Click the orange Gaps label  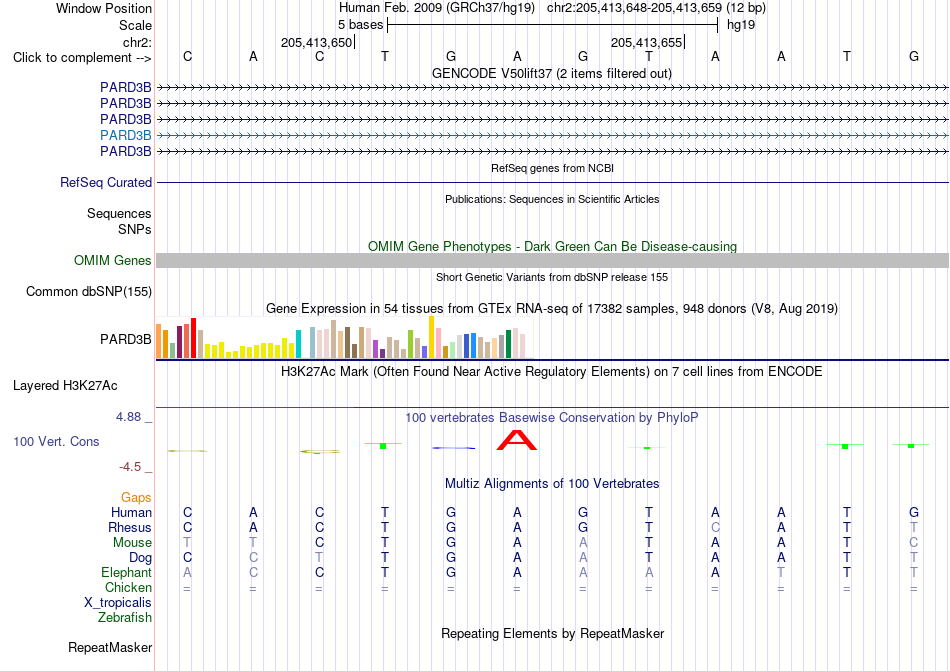136,497
